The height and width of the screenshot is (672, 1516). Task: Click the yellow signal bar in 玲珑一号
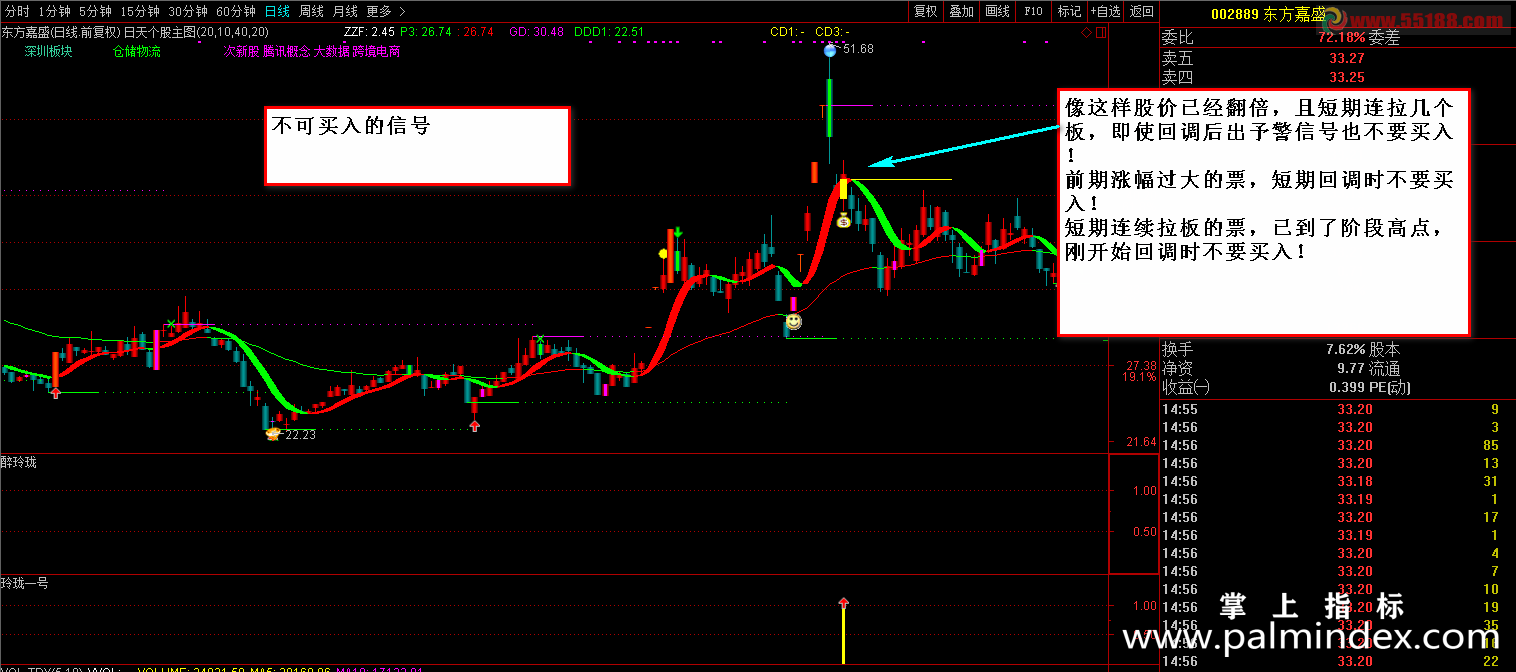click(843, 636)
